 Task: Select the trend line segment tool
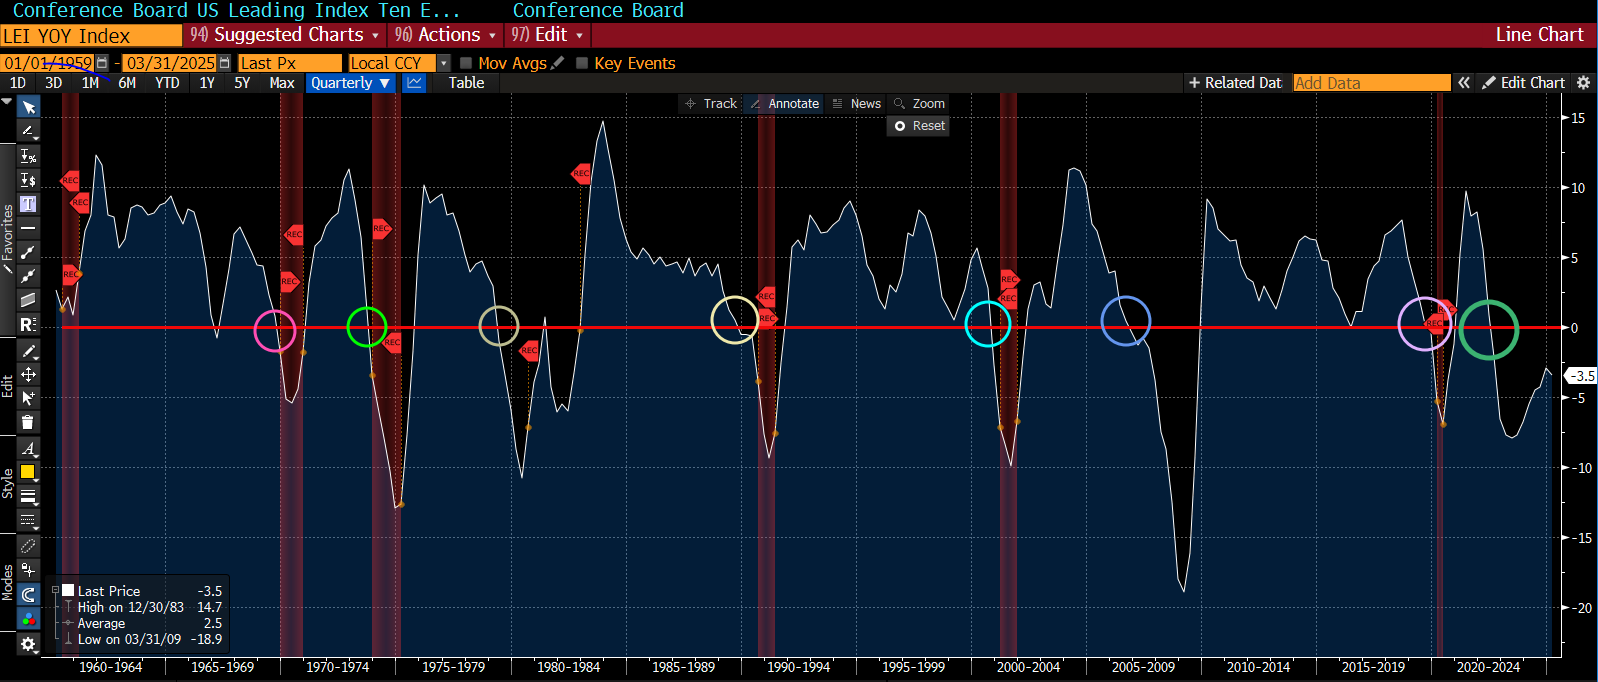coord(28,252)
